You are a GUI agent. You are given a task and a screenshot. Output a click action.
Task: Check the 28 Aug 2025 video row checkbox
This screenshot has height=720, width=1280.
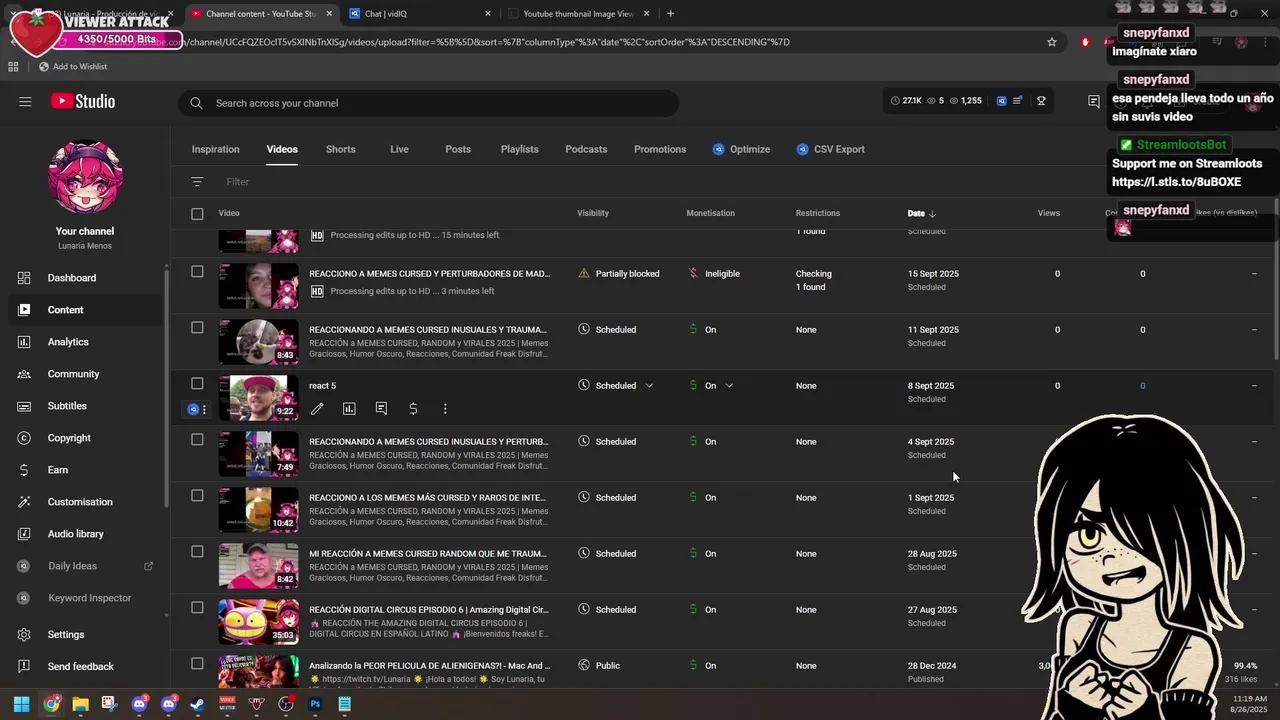[x=197, y=551]
